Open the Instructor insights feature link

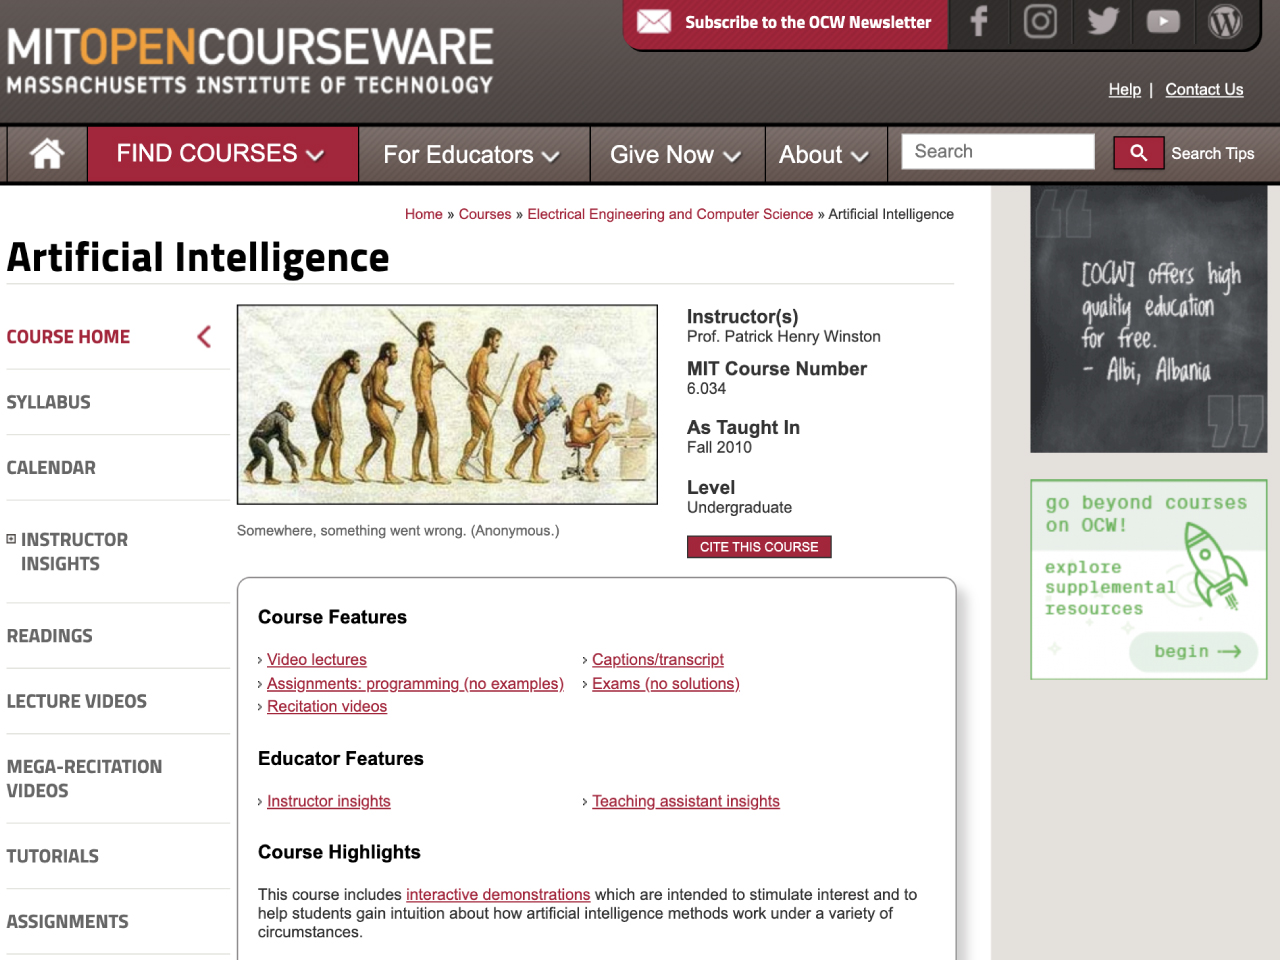click(329, 801)
